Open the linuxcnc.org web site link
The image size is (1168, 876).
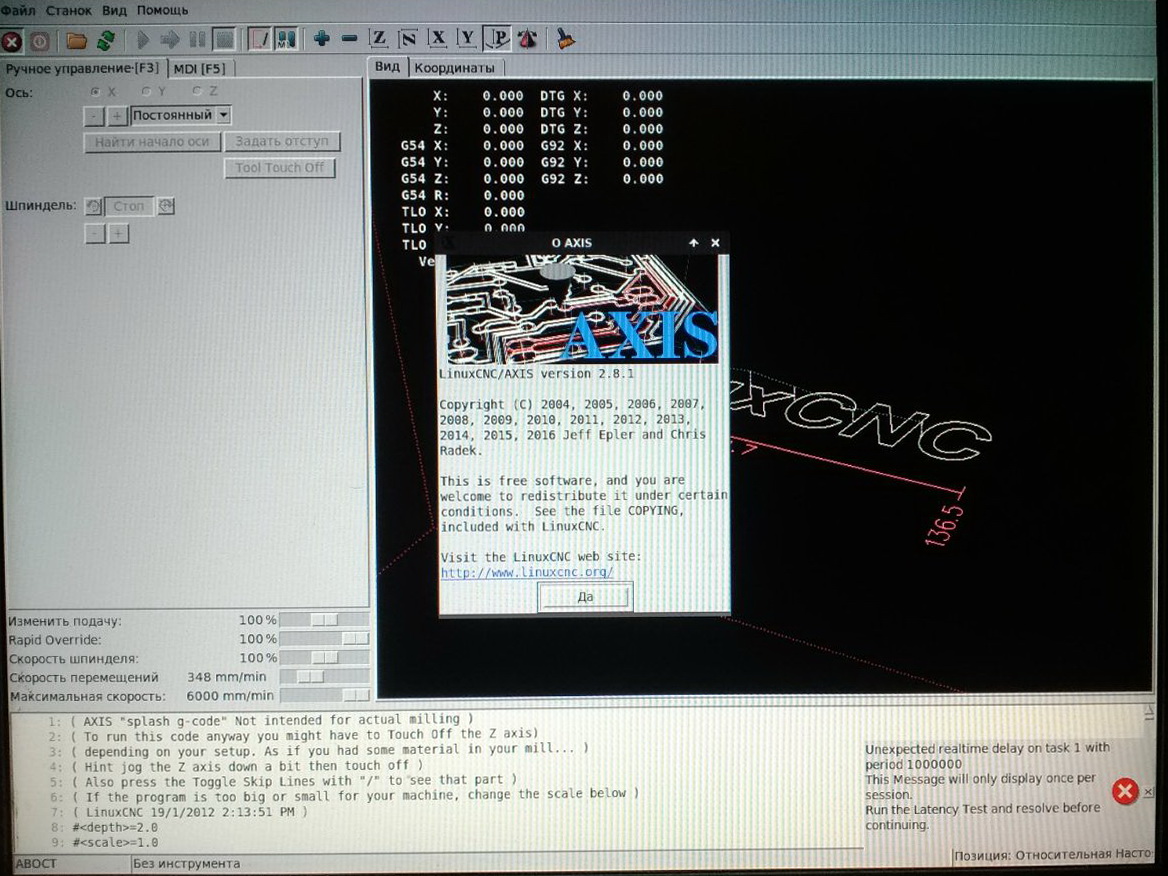(x=527, y=572)
